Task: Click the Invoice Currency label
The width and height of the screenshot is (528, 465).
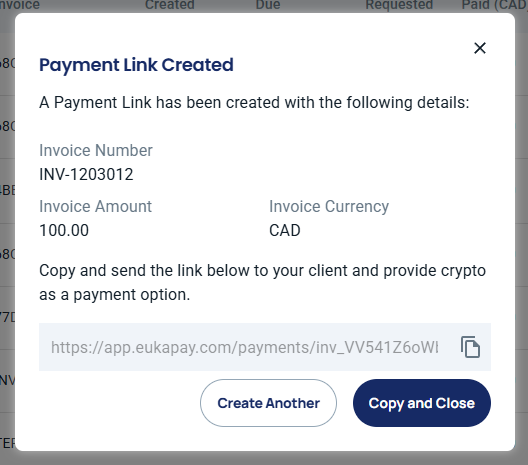Action: [329, 207]
